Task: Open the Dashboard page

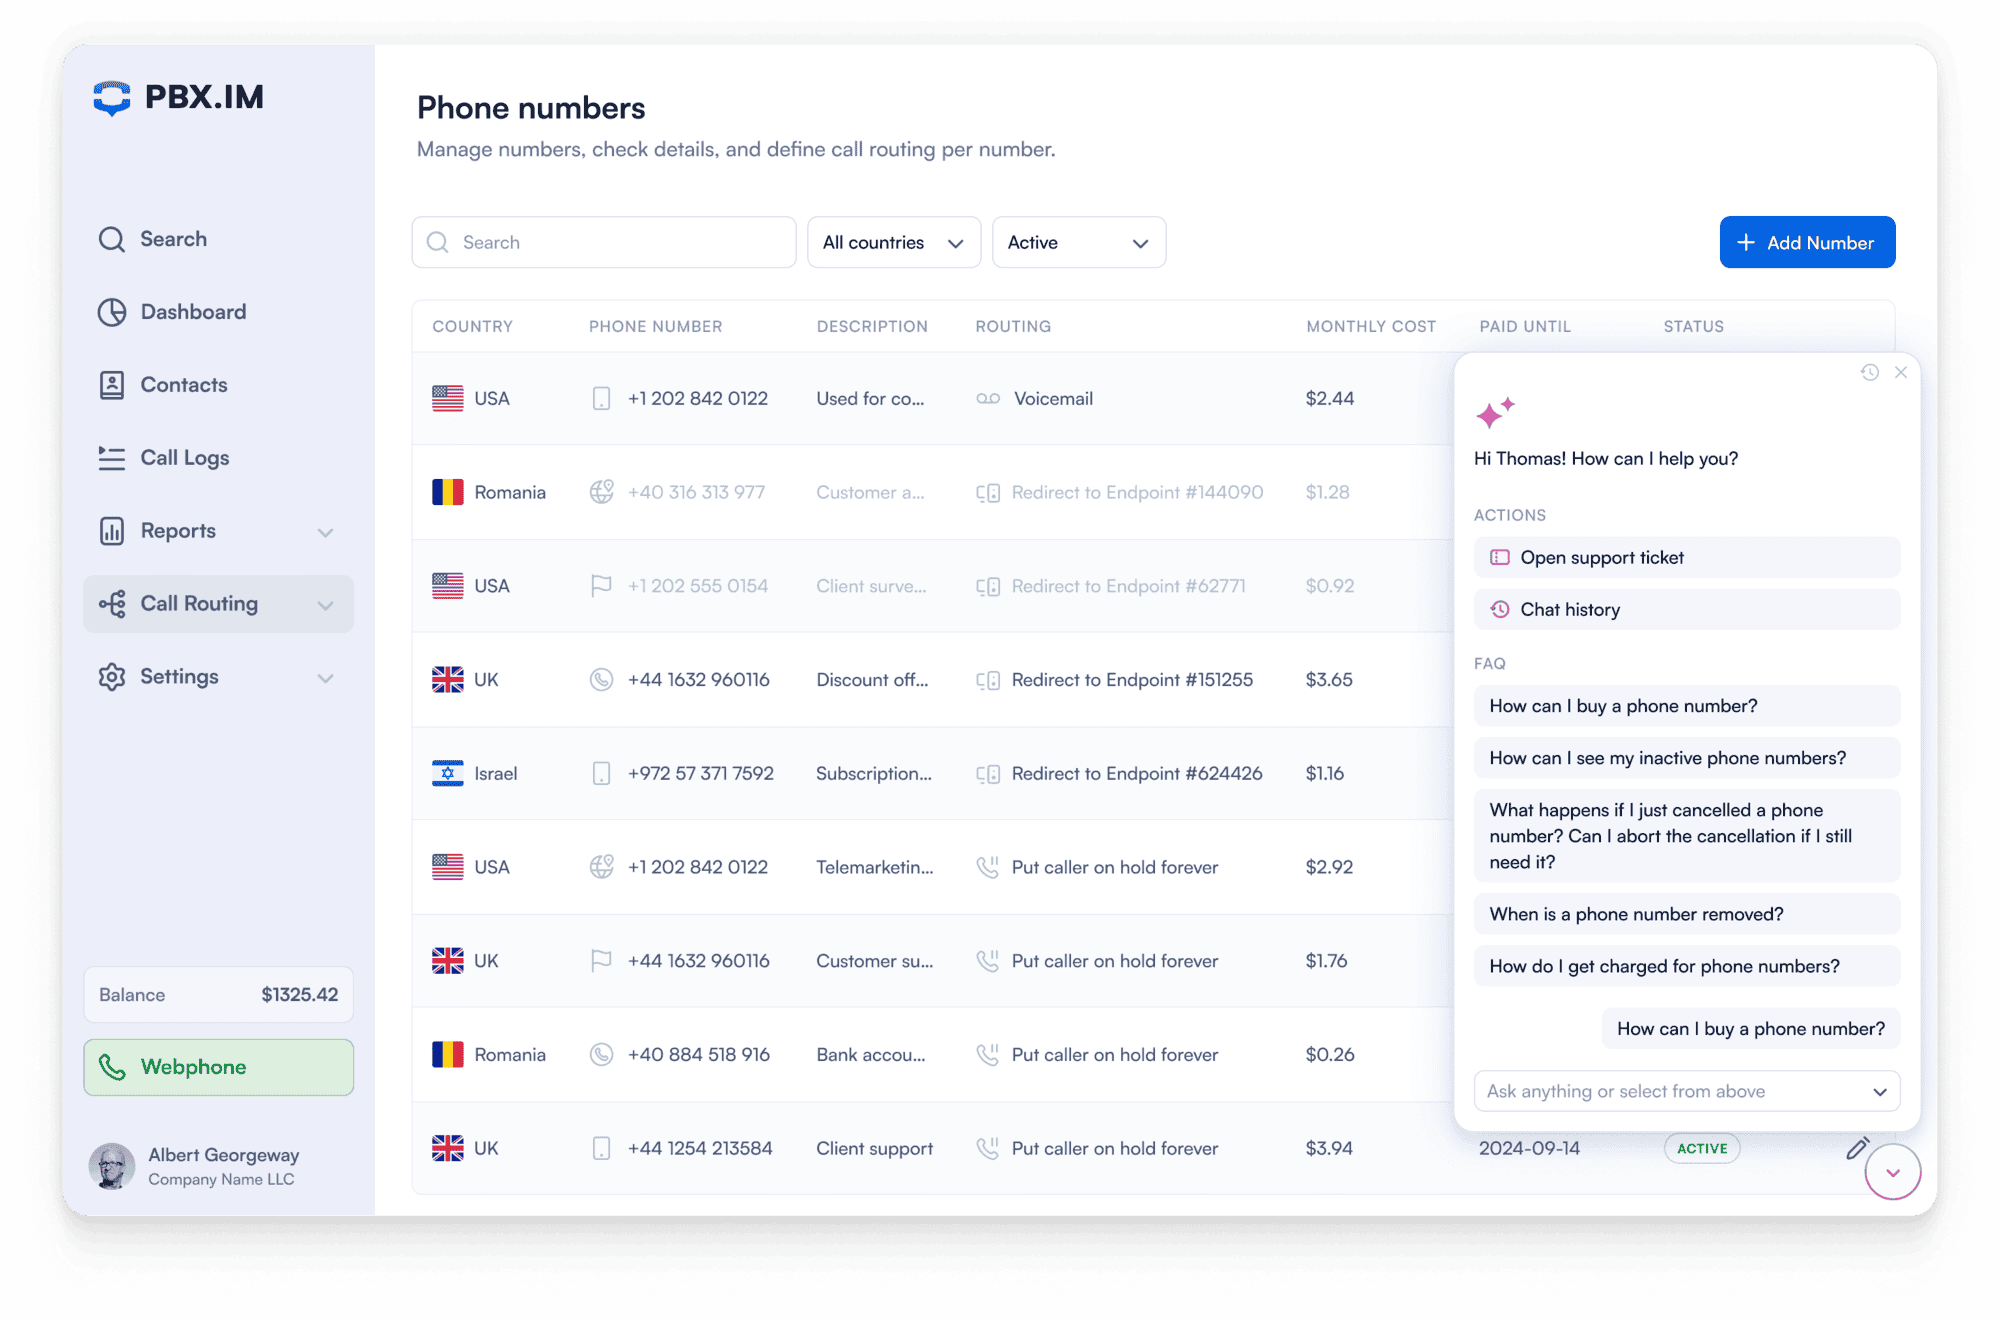Action: 193,312
